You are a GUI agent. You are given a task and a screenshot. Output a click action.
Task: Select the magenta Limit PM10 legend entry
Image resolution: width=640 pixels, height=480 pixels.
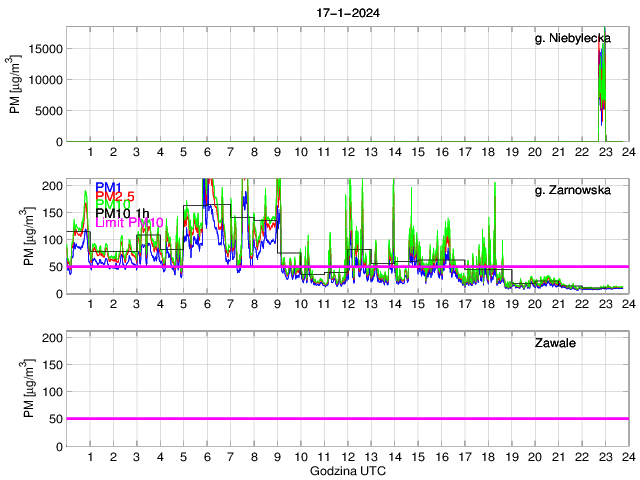tap(129, 223)
